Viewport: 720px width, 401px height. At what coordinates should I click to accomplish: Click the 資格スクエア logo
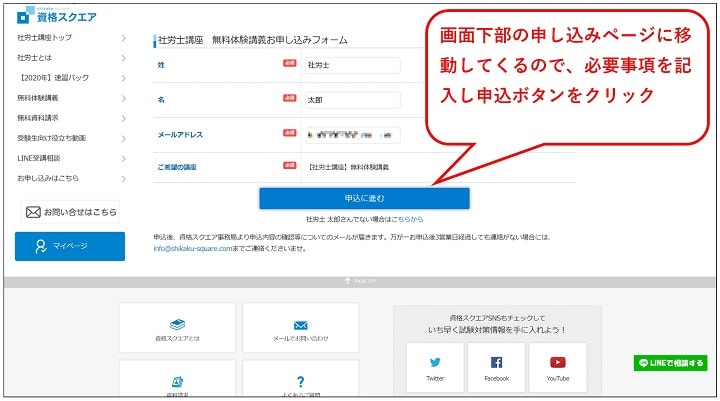point(56,16)
